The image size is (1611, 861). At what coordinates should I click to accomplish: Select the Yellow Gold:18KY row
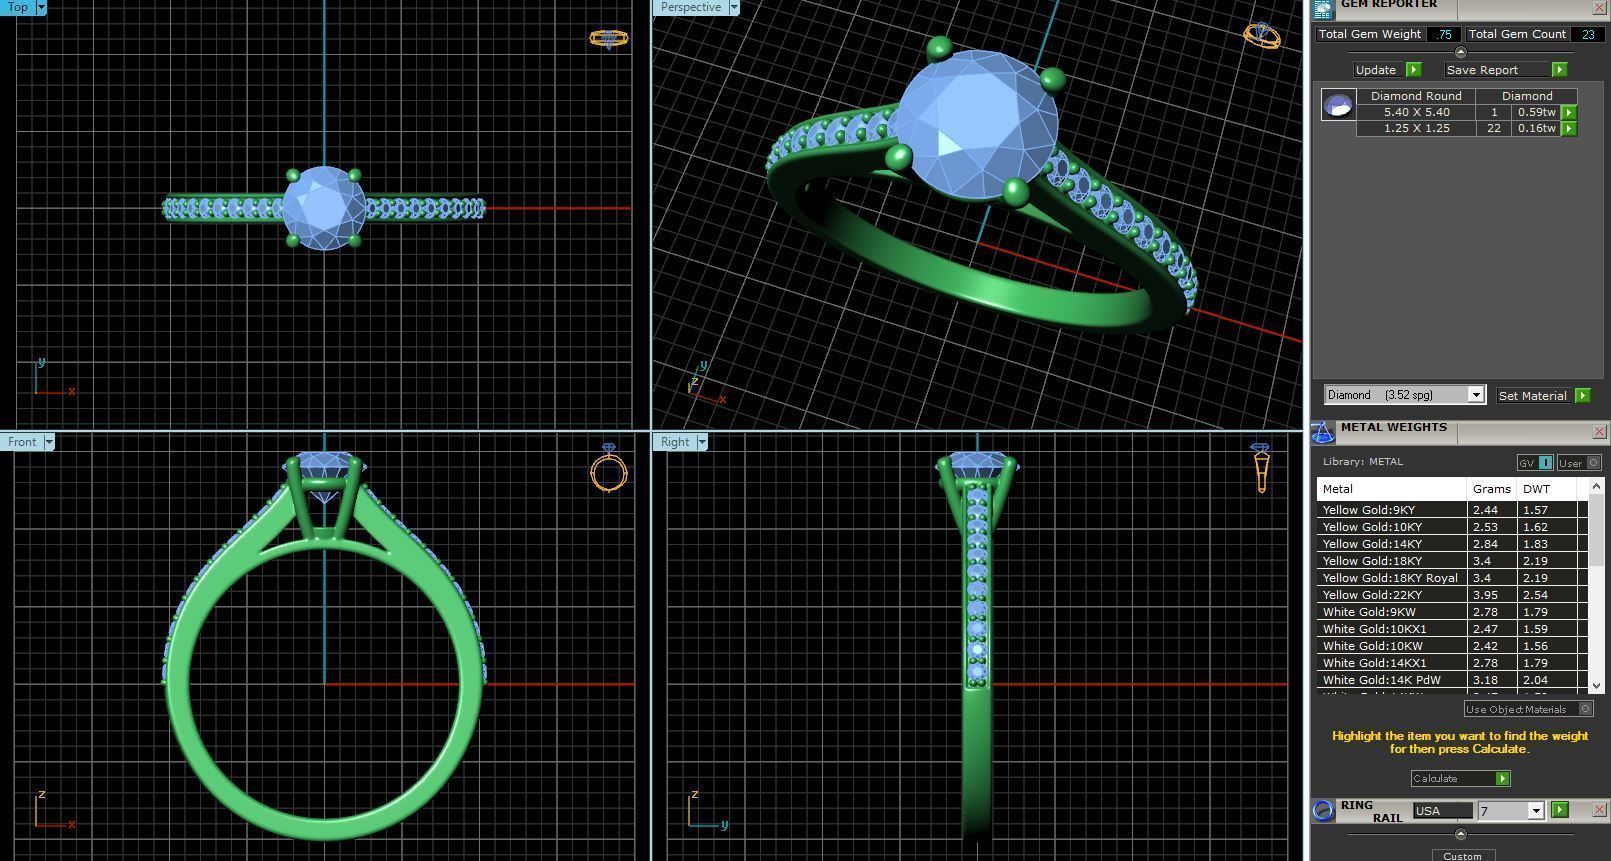(x=1452, y=561)
